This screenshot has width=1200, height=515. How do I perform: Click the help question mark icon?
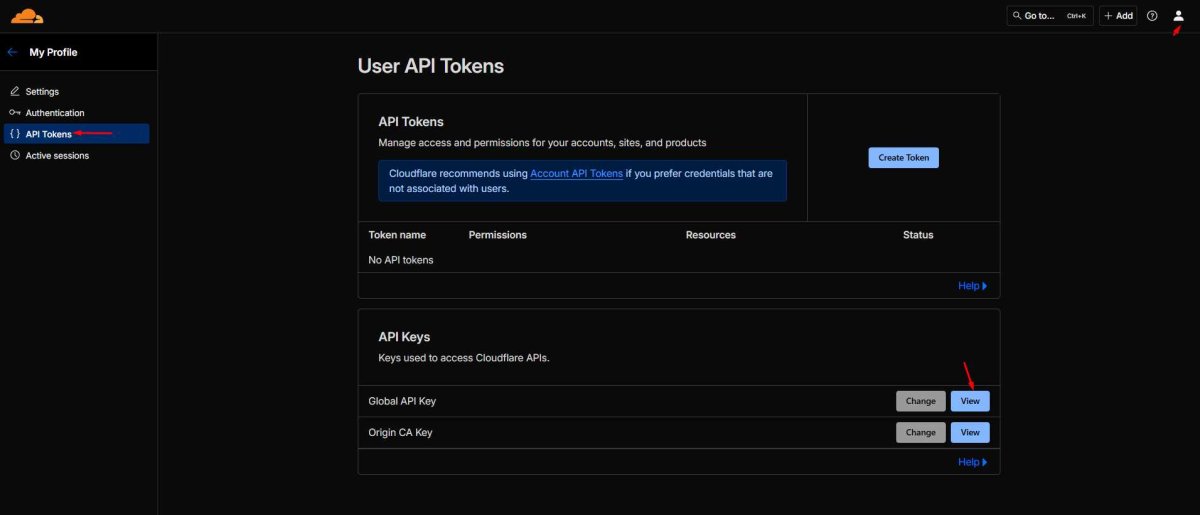[1152, 16]
